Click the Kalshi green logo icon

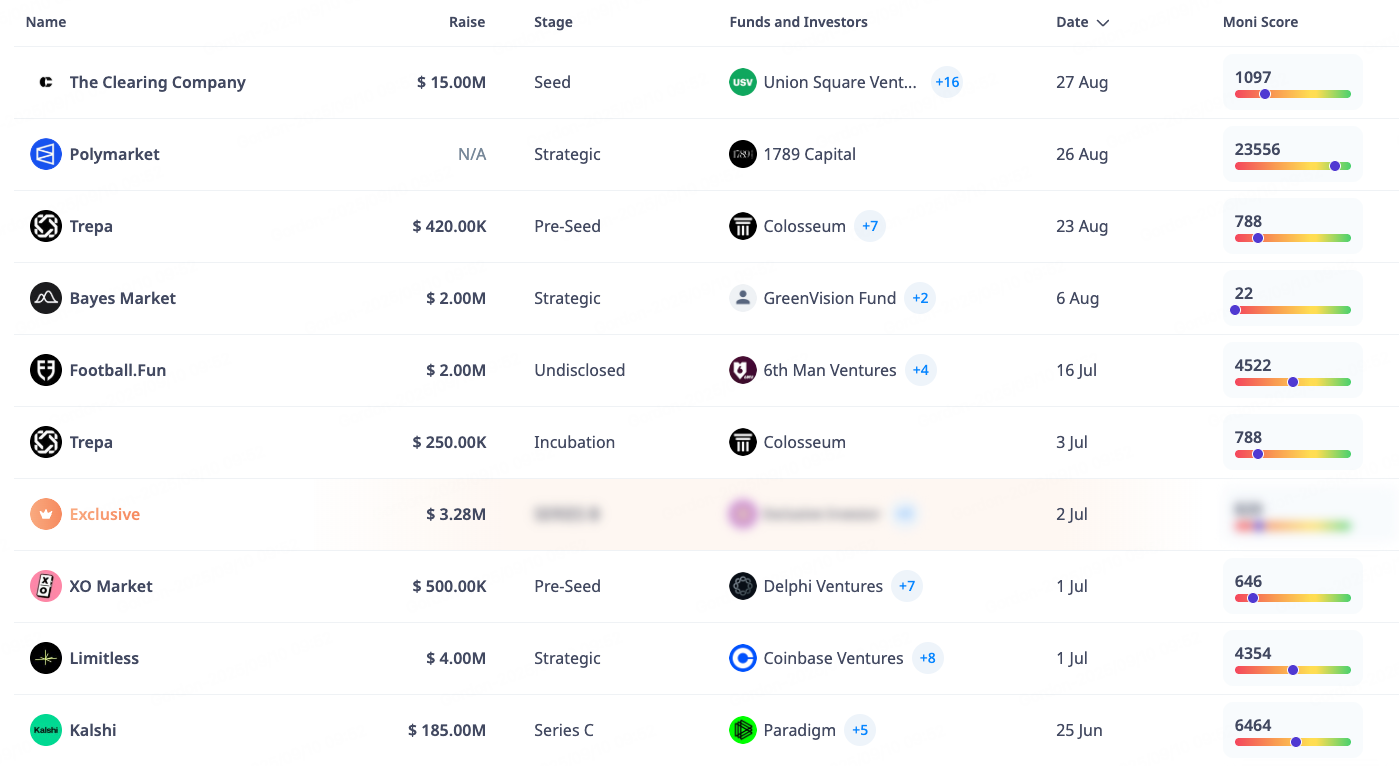46,730
